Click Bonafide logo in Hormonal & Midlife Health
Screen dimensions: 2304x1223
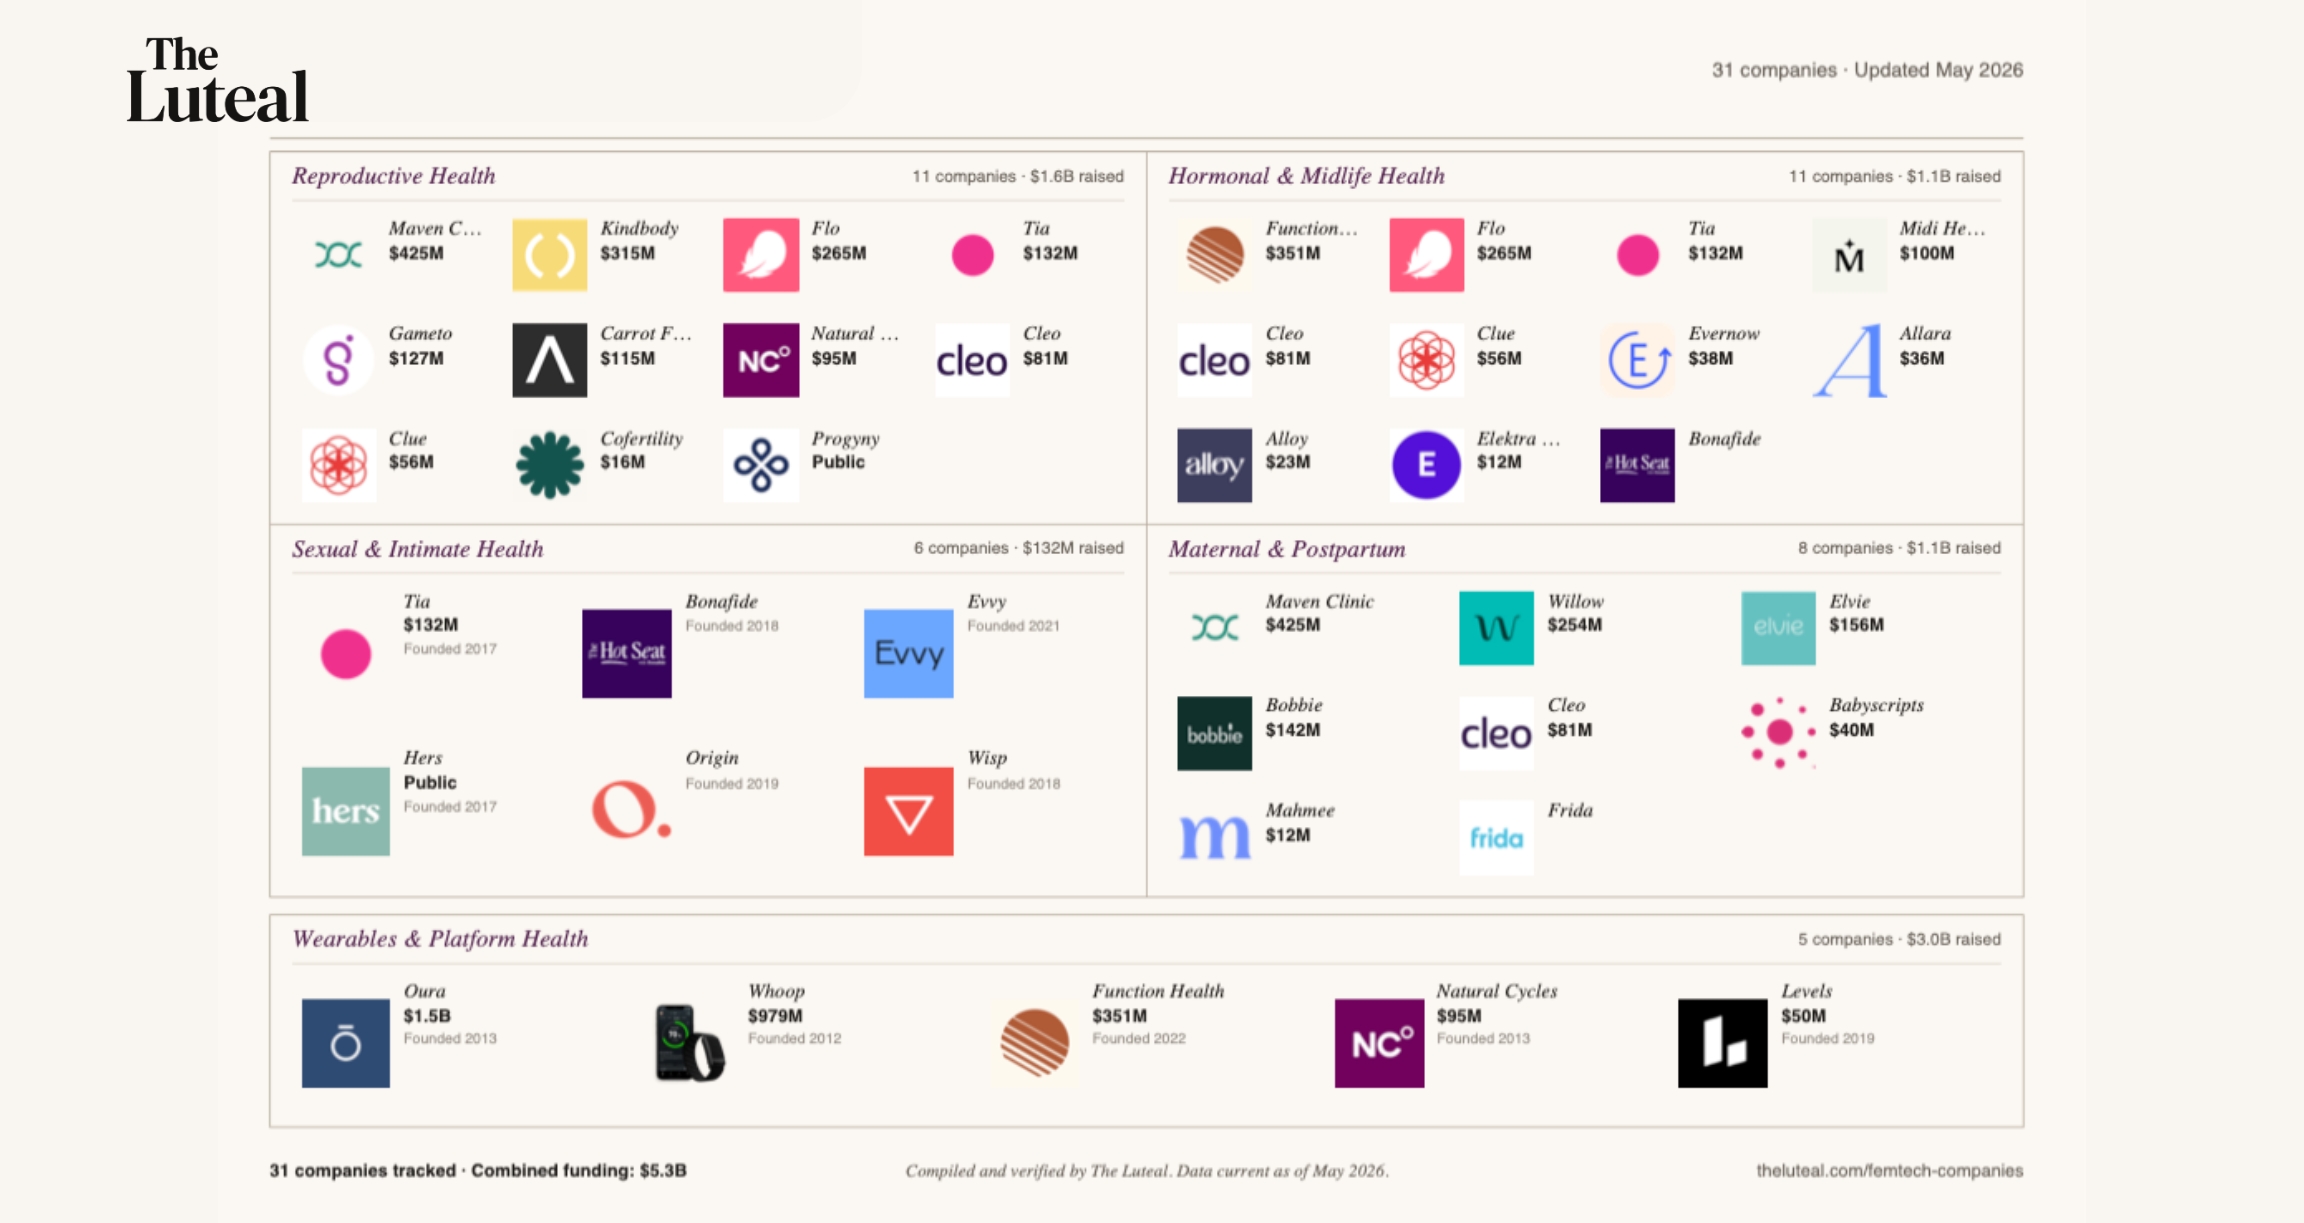pyautogui.click(x=1637, y=465)
